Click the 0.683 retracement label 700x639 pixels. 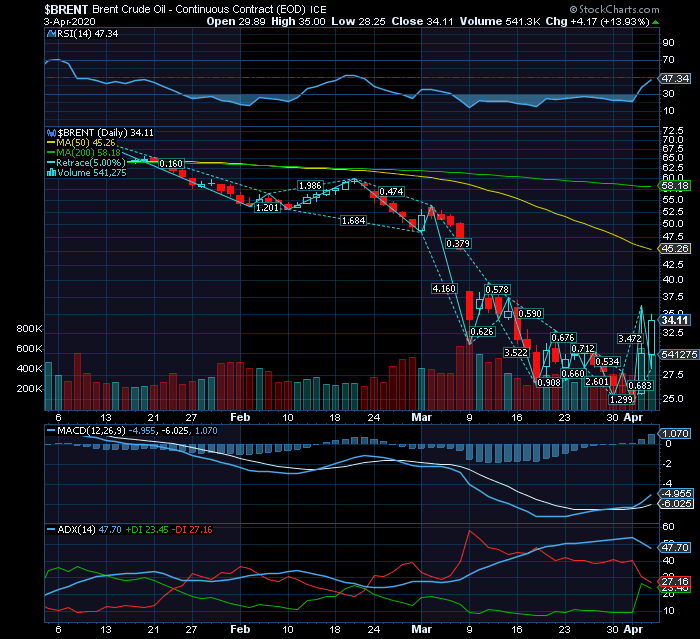pos(640,385)
